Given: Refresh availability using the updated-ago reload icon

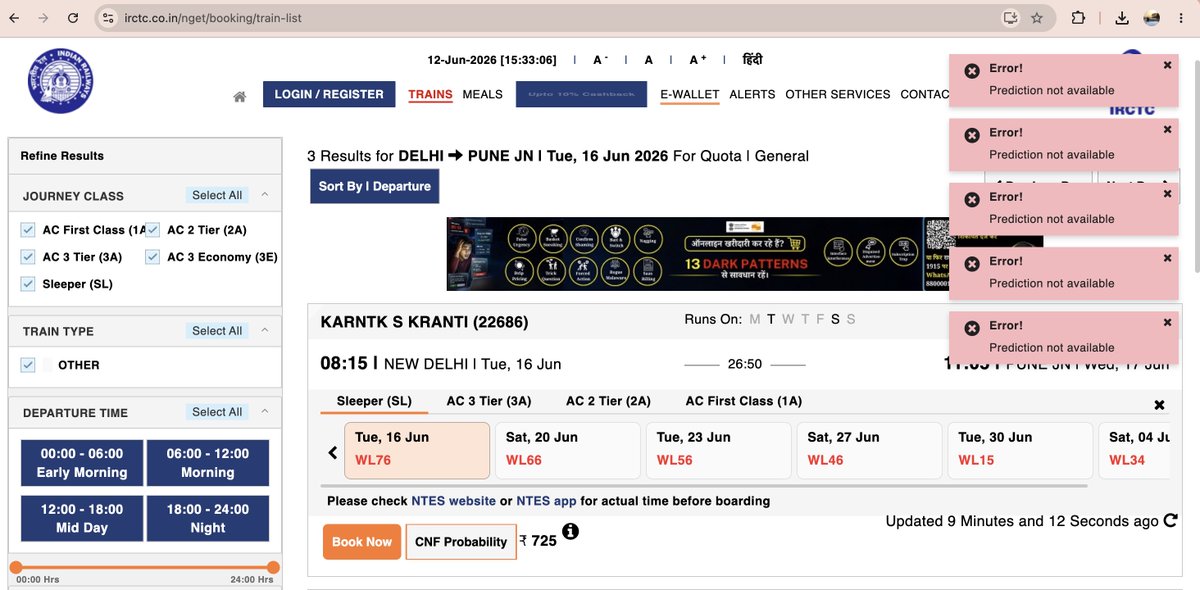Looking at the screenshot, I should [x=1170, y=521].
